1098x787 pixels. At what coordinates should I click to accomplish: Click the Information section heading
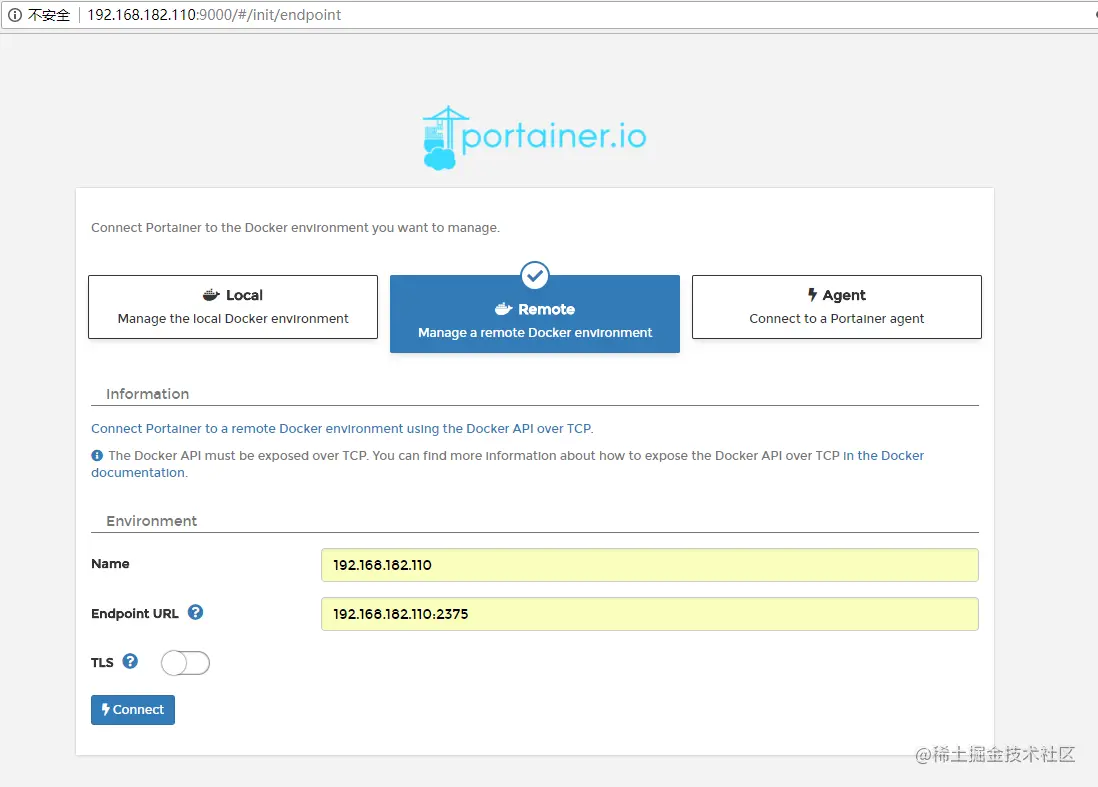(148, 394)
